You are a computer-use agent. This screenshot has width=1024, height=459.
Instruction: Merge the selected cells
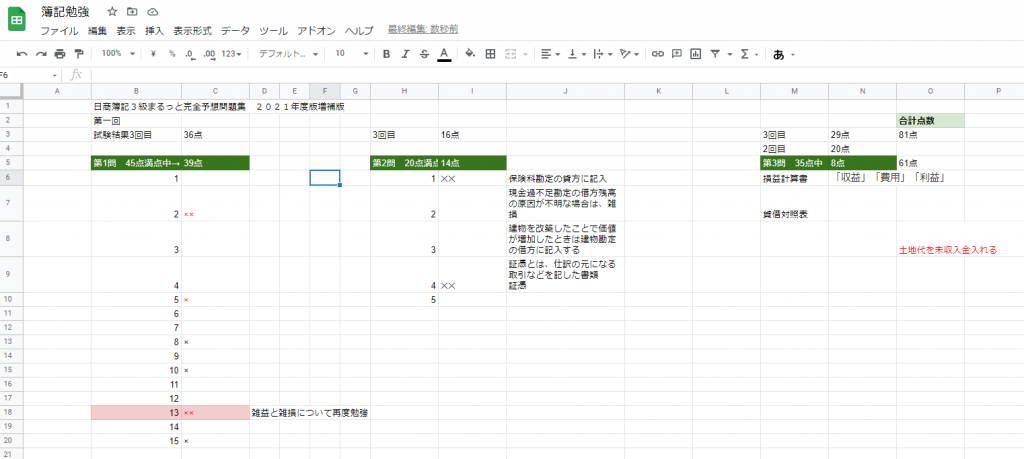click(x=511, y=54)
